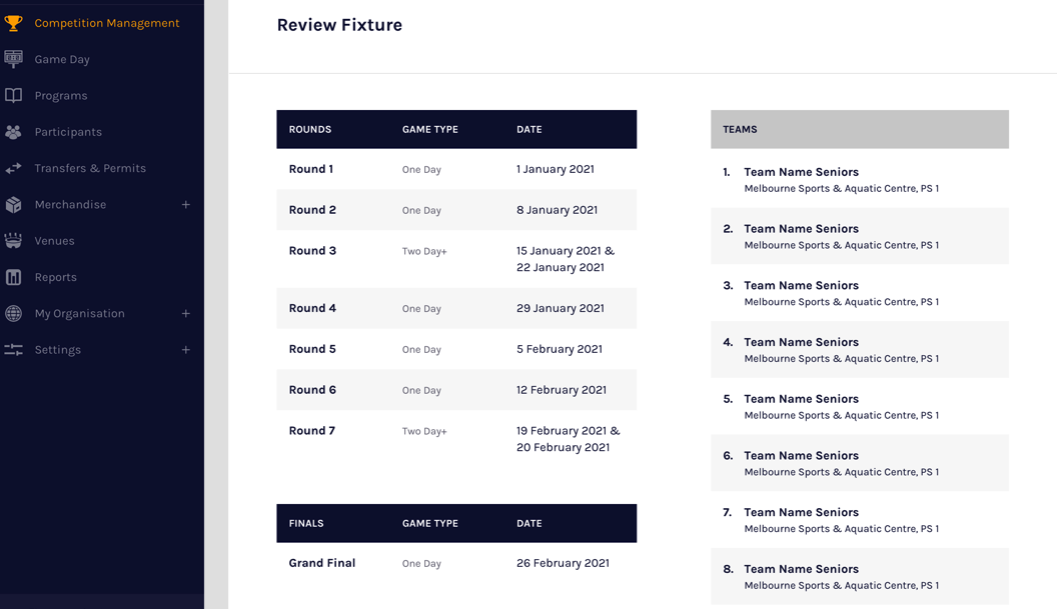Click the Merchandise box icon
Viewport: 1057px width, 609px height.
click(13, 205)
